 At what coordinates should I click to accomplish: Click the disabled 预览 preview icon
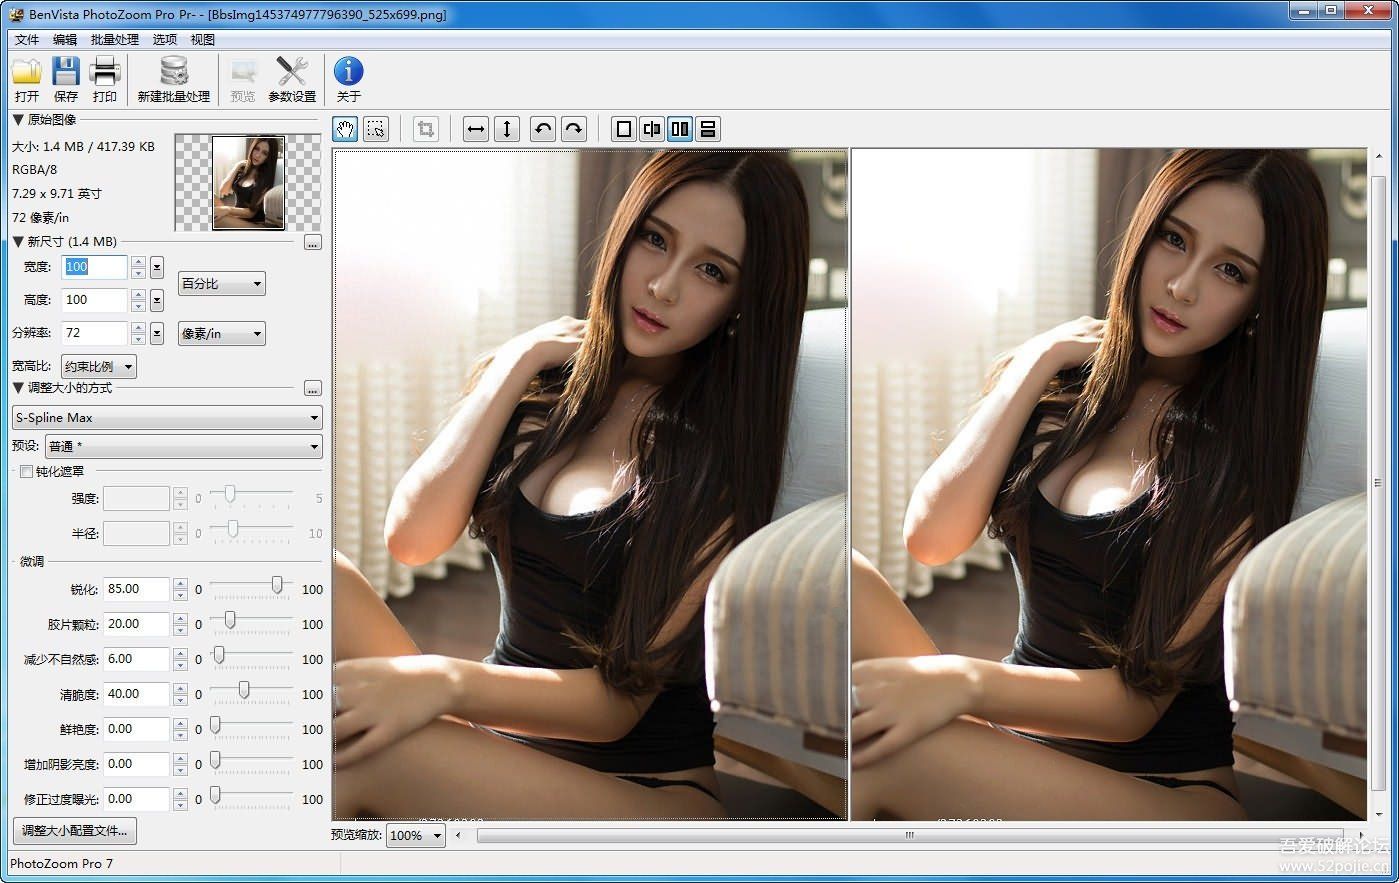click(243, 80)
